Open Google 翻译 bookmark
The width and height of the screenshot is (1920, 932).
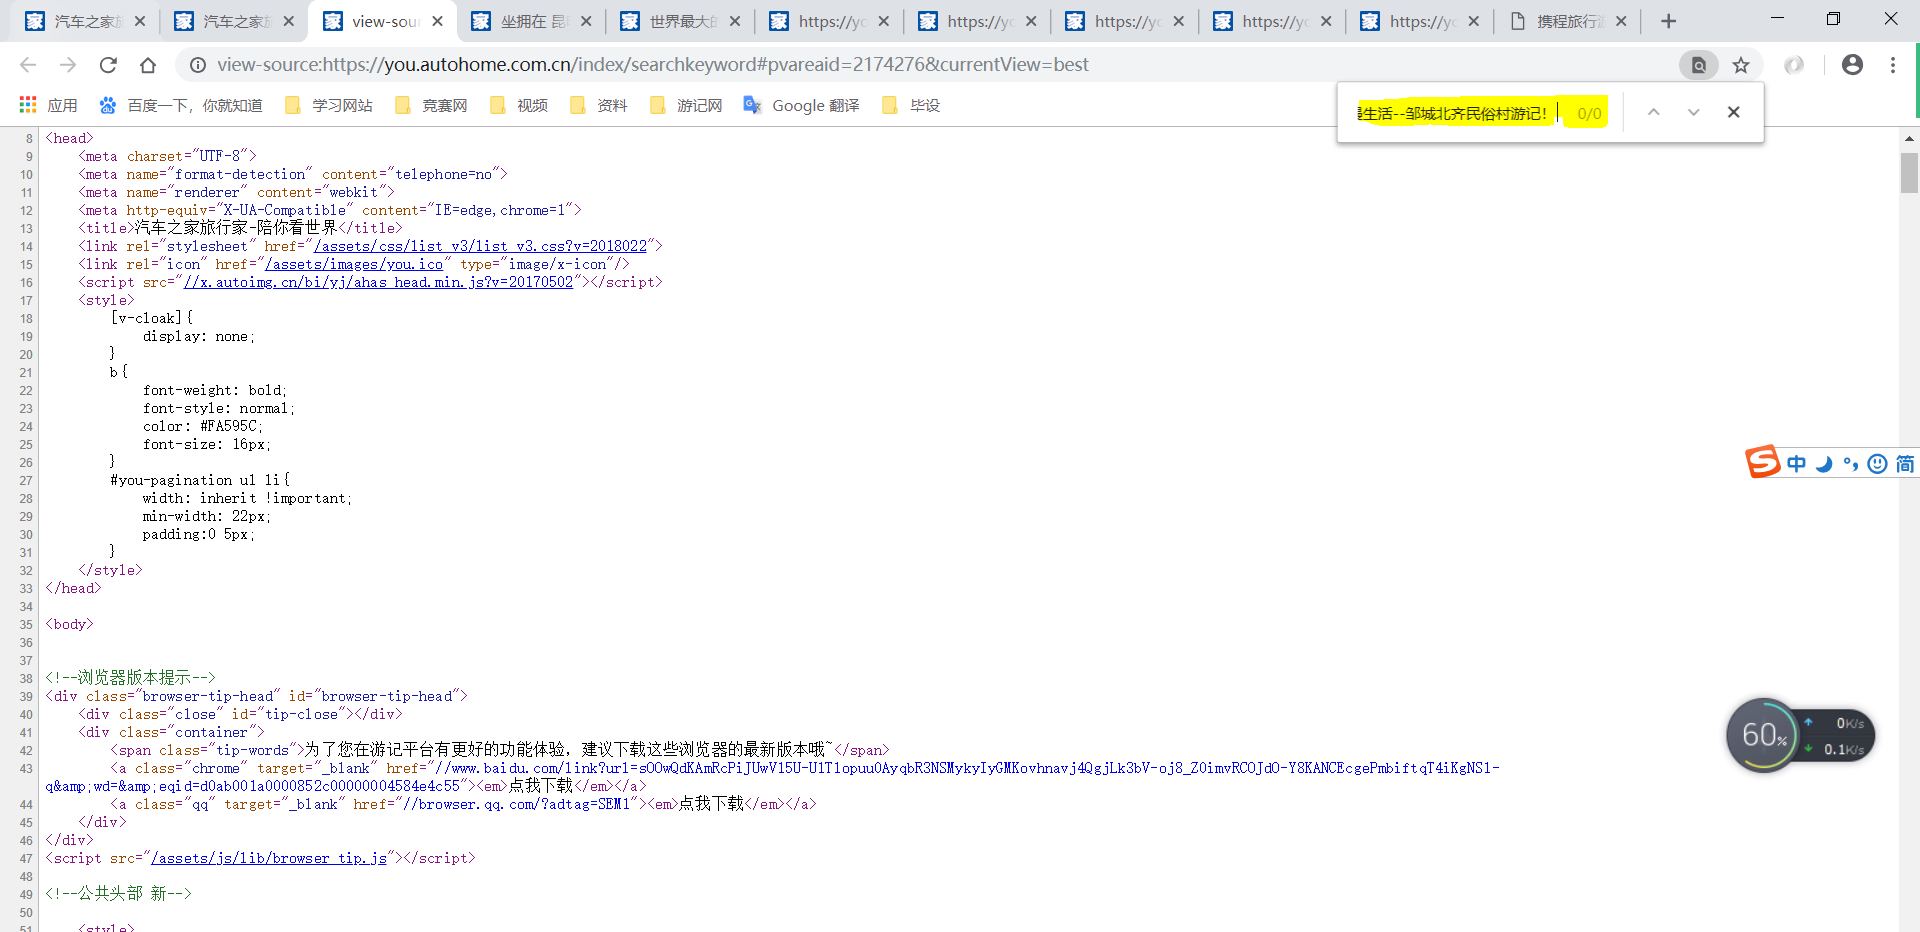[802, 105]
